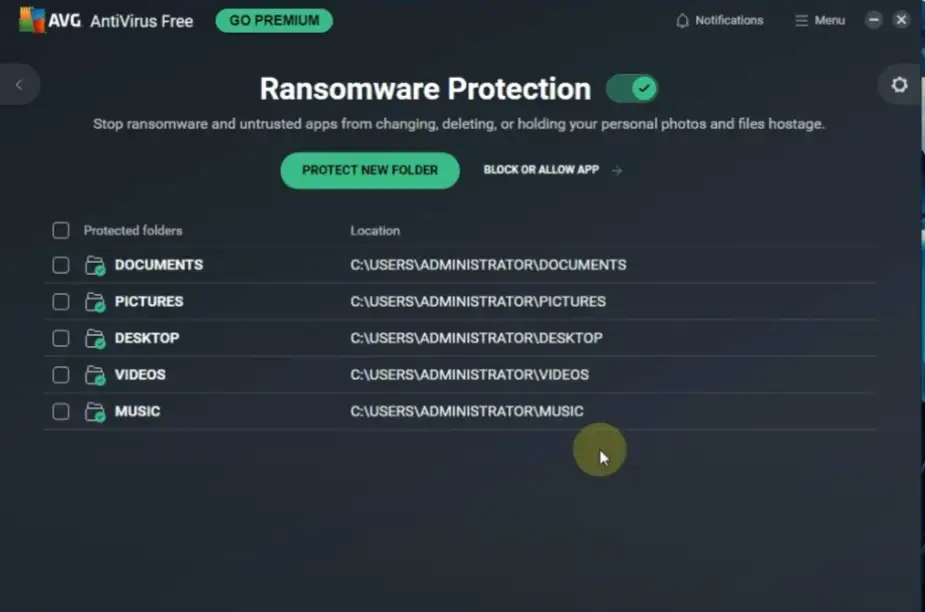Viewport: 925px width, 612px height.
Task: Open the hamburger Menu
Action: (x=819, y=21)
